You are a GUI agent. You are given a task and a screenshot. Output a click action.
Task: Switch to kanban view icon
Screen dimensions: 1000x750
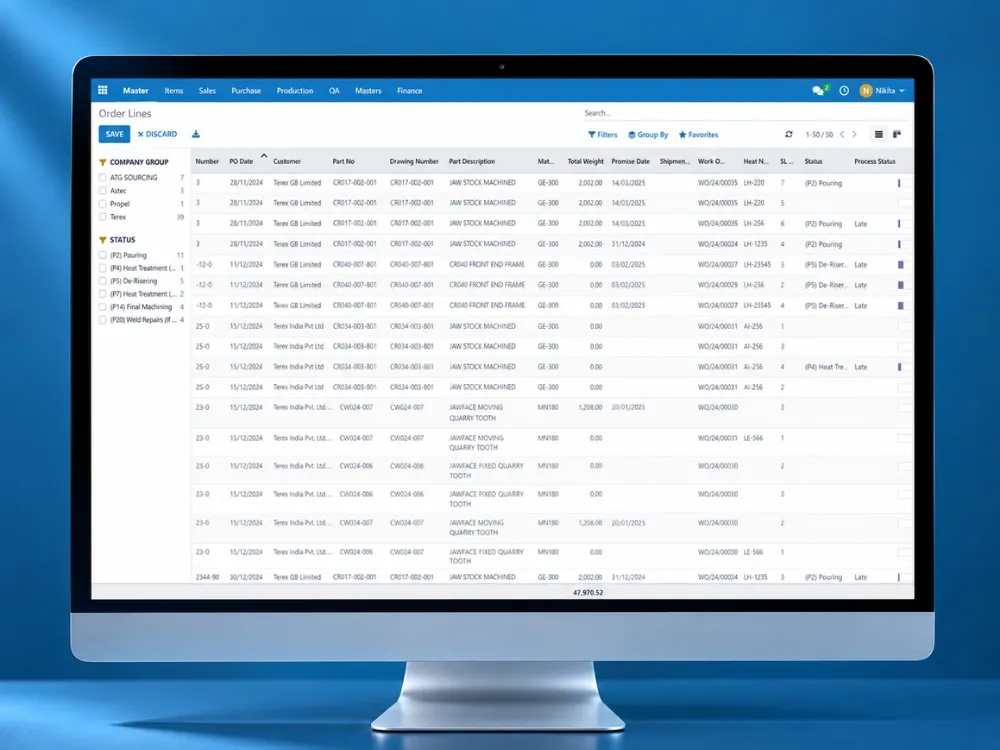pyautogui.click(x=897, y=134)
